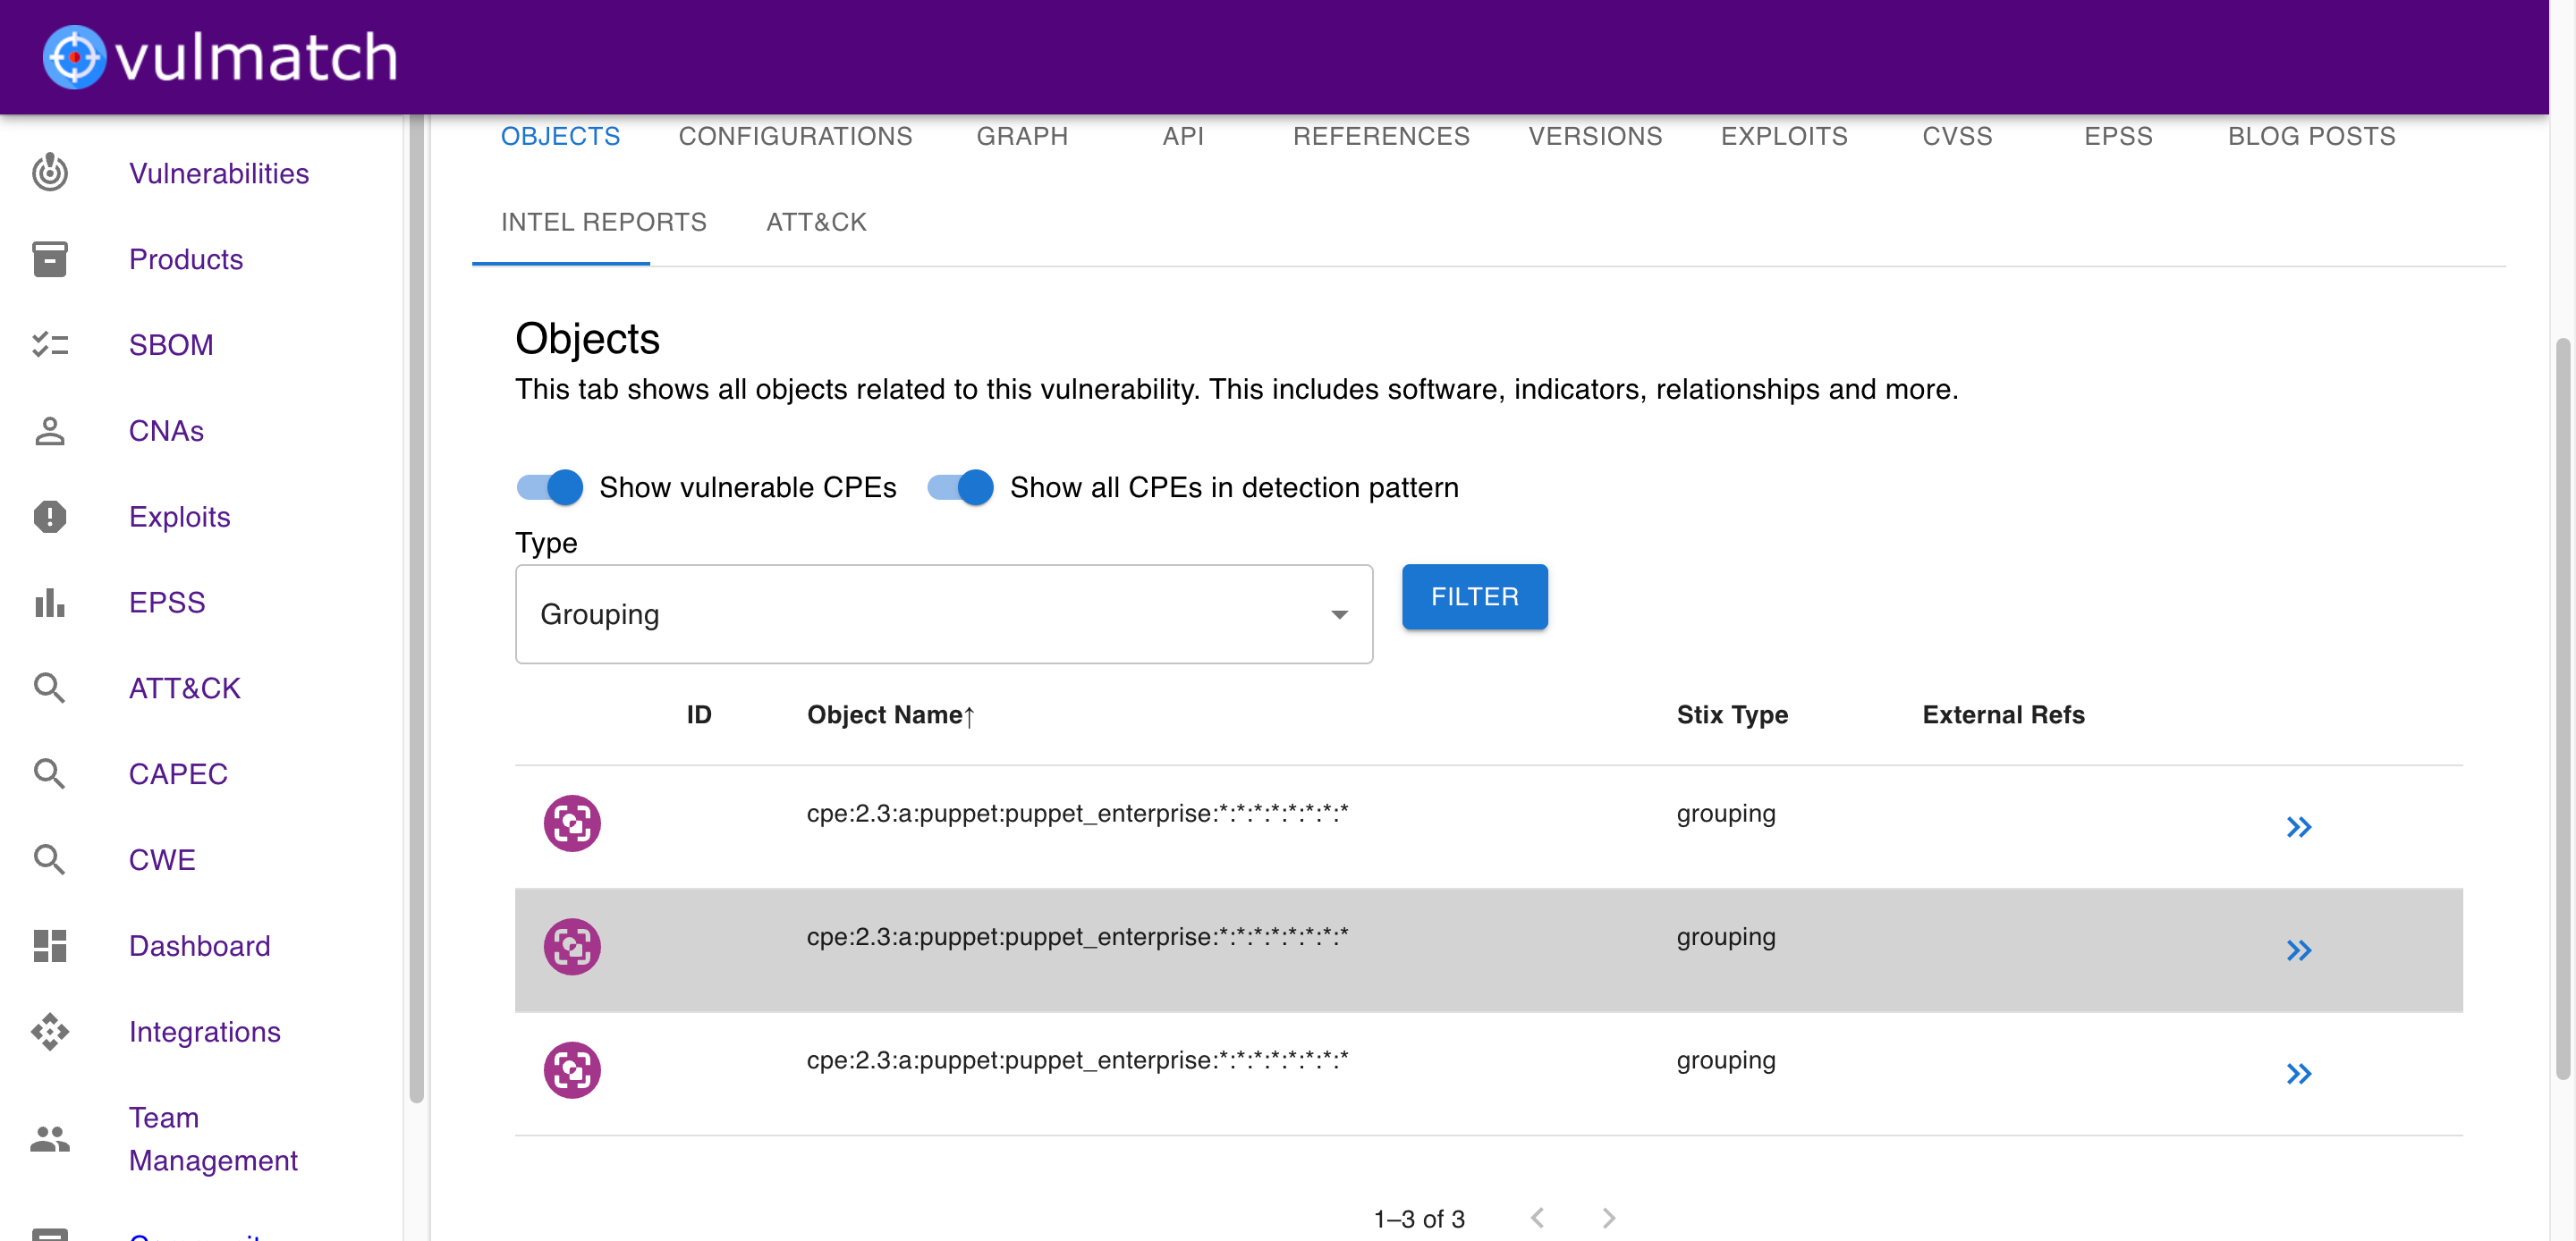Click the grouping icon in first row
Viewport: 2576px width, 1241px height.
[572, 823]
